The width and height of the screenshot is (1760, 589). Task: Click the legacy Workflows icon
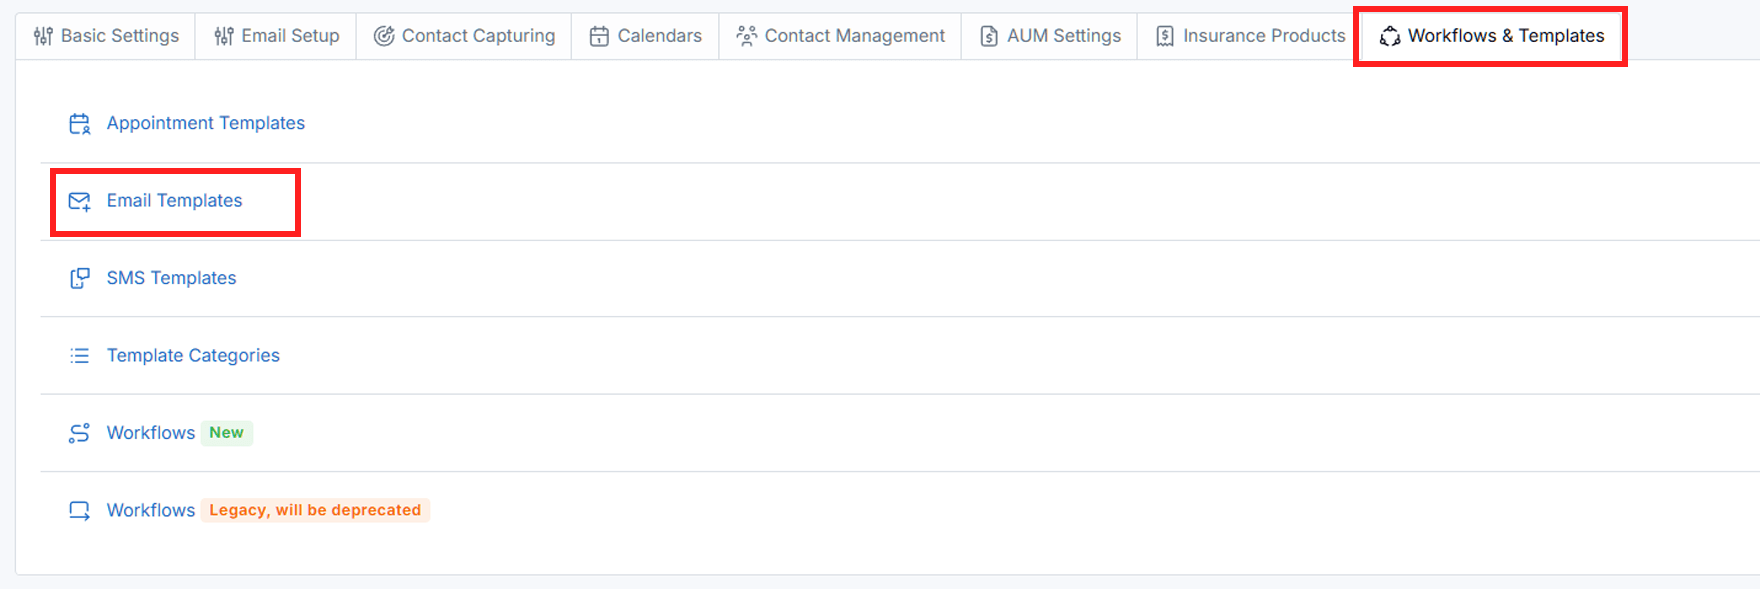[79, 510]
